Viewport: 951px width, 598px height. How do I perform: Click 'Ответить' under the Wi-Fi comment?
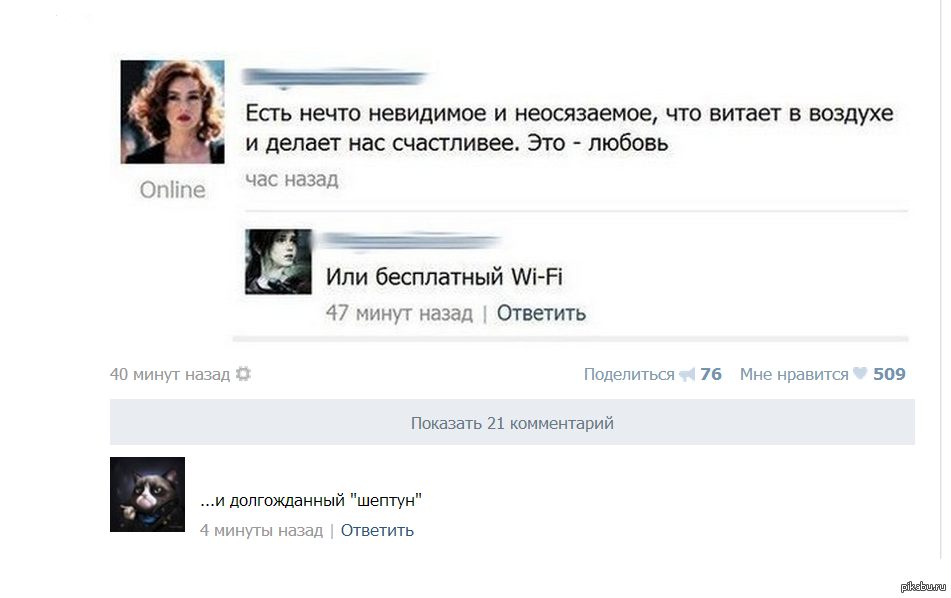pyautogui.click(x=541, y=314)
